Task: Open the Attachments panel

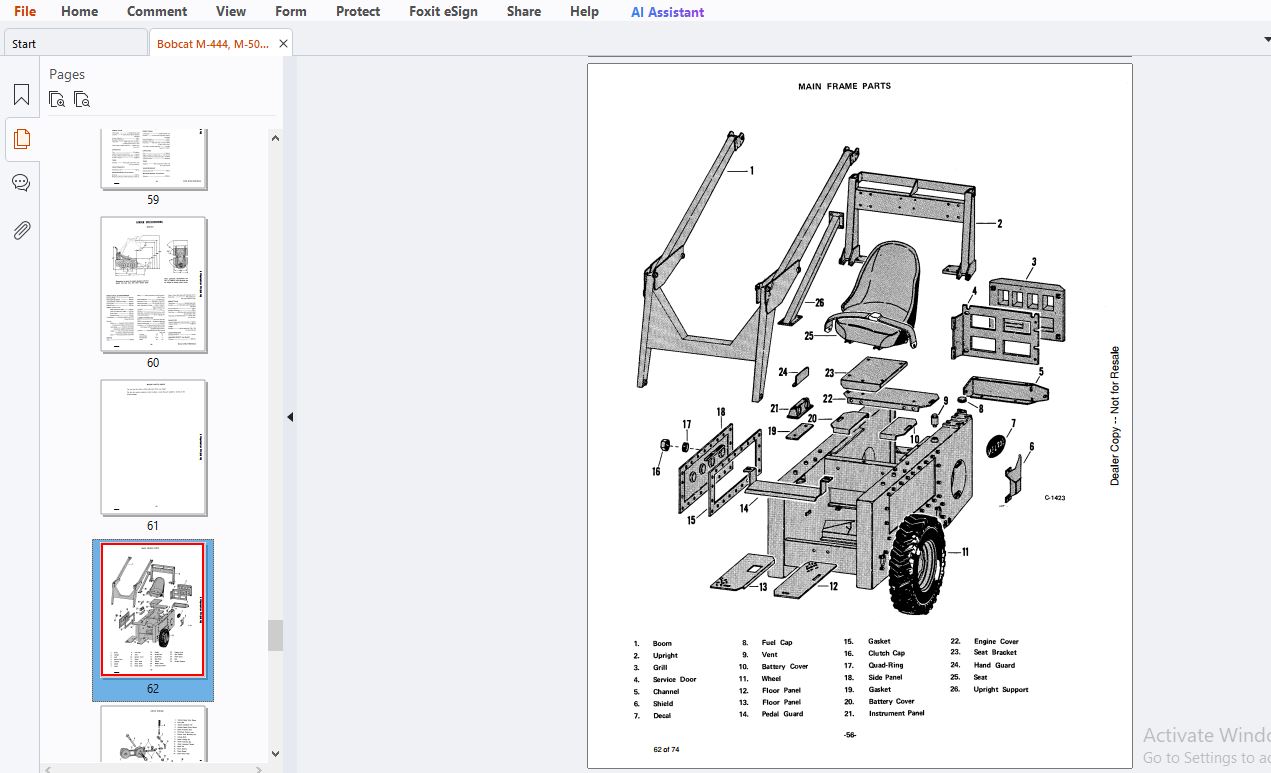Action: (21, 230)
